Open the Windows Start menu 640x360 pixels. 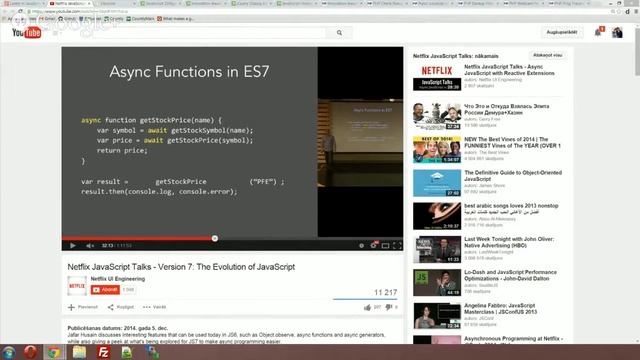(x=9, y=352)
